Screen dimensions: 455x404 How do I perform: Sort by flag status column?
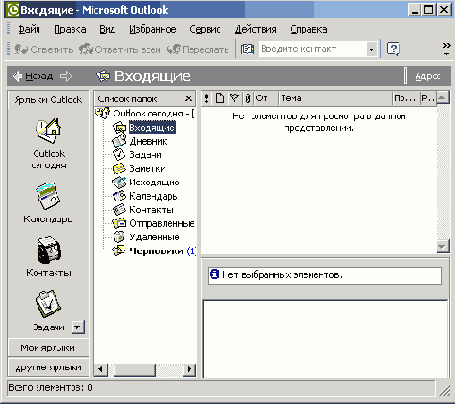pyautogui.click(x=235, y=98)
